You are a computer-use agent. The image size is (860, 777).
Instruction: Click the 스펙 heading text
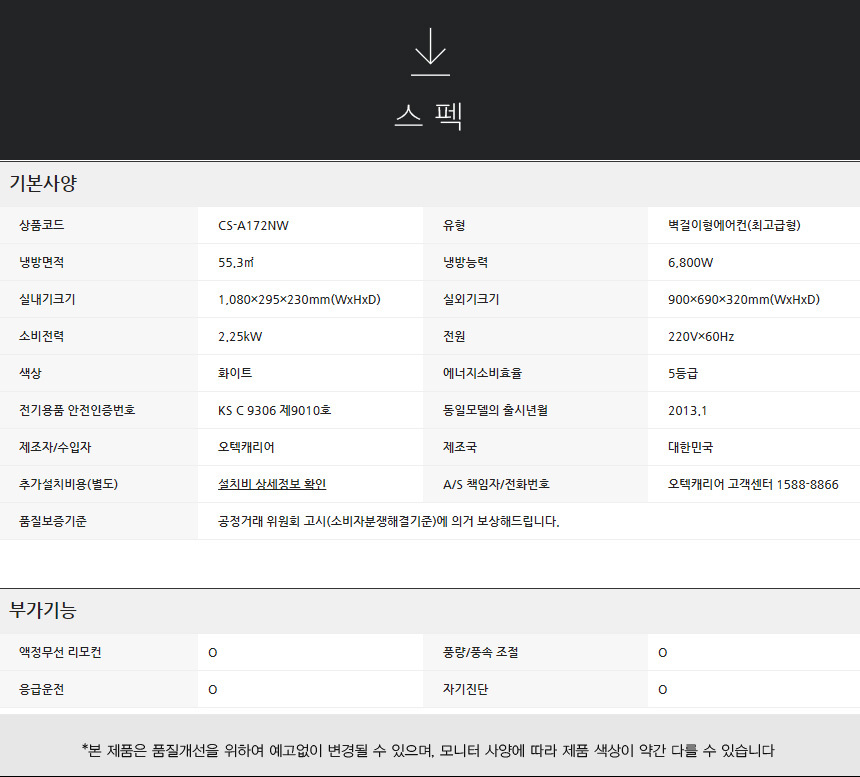point(429,116)
